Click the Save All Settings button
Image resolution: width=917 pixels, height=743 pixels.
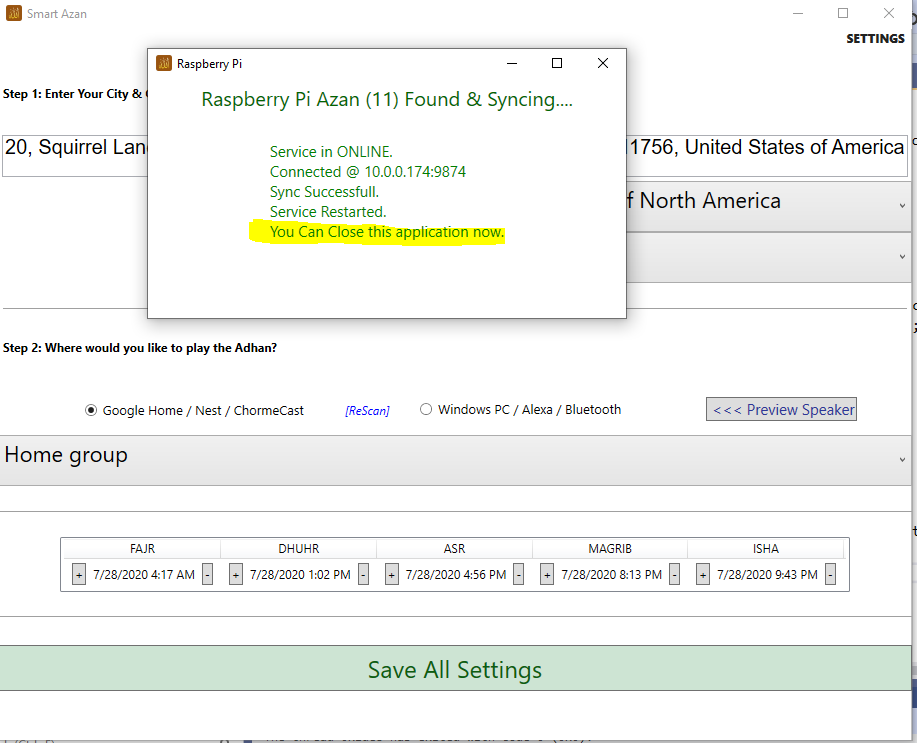pos(456,669)
